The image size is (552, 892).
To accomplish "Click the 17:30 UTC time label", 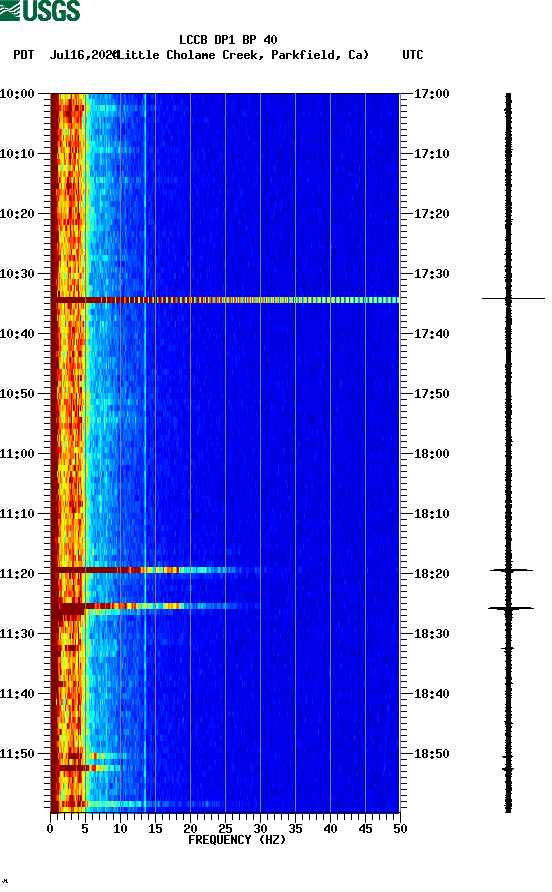I will (x=432, y=274).
